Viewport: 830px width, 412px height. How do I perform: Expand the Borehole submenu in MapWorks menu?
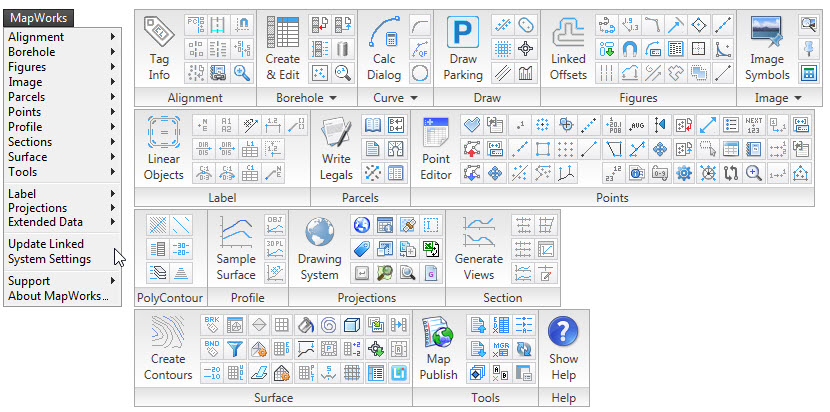click(113, 51)
